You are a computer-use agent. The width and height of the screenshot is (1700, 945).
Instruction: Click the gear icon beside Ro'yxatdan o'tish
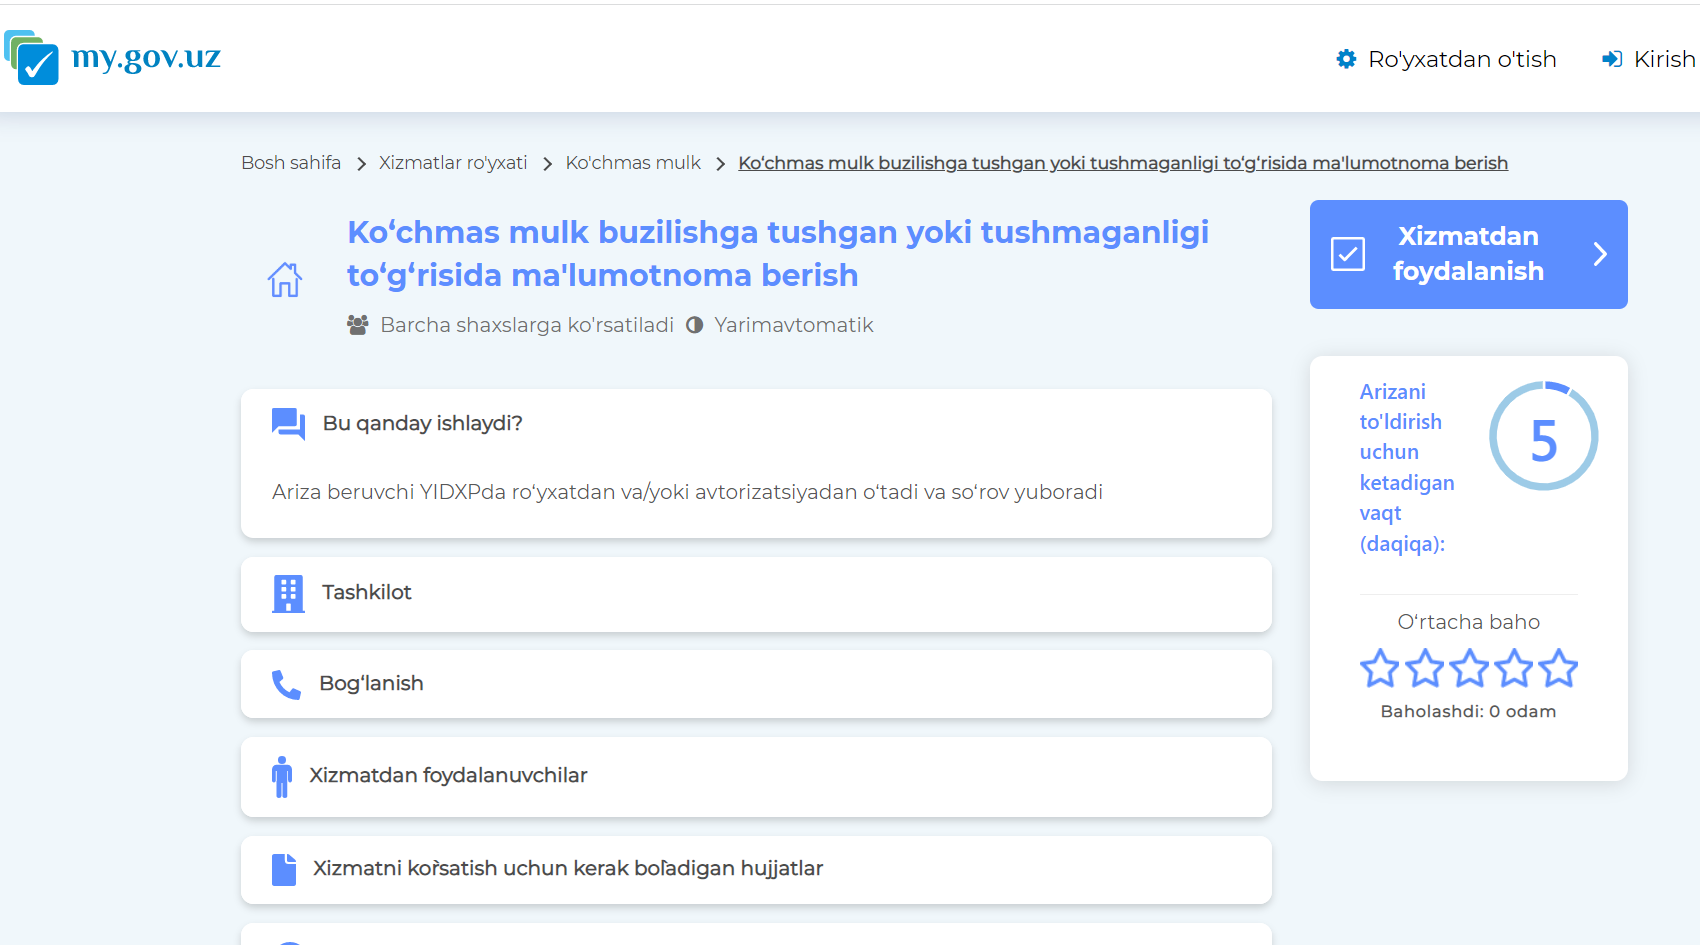(x=1346, y=59)
